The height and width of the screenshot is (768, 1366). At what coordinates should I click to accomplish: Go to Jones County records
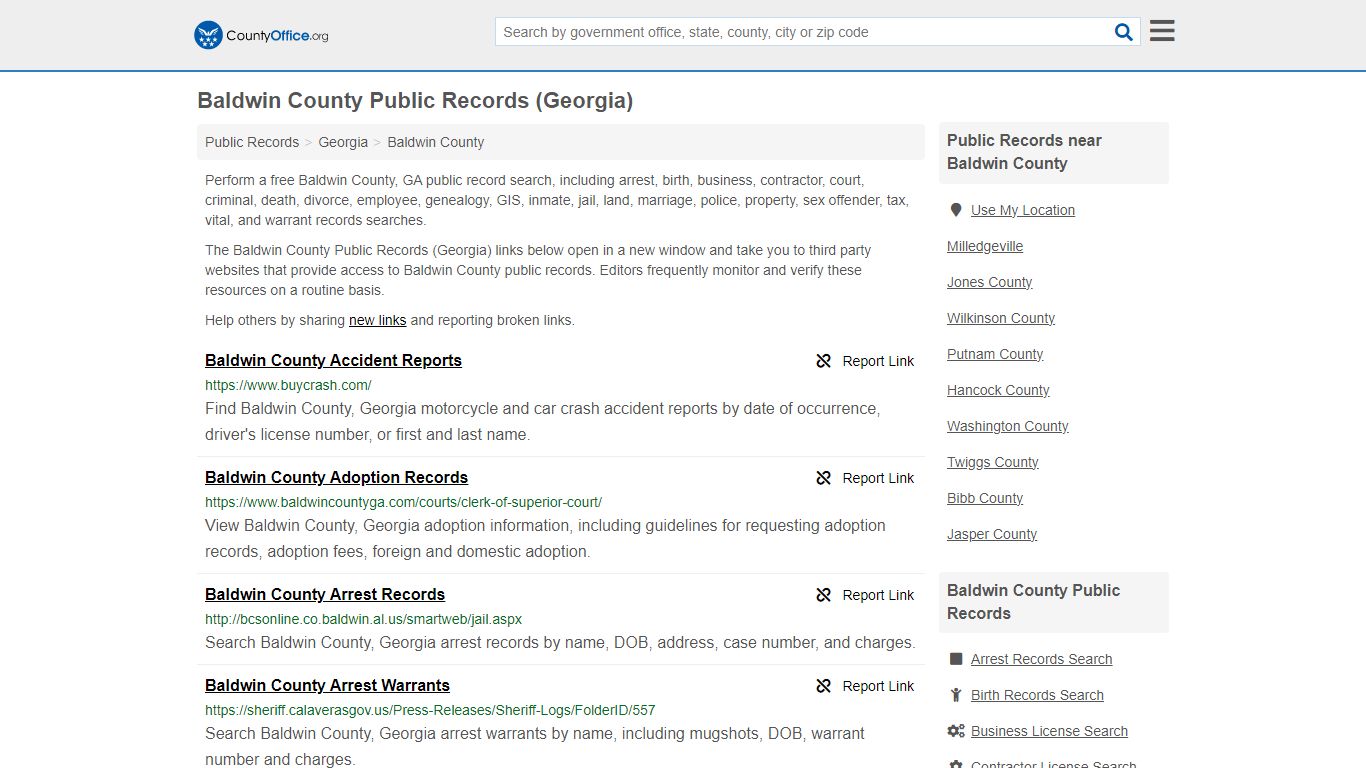click(989, 282)
